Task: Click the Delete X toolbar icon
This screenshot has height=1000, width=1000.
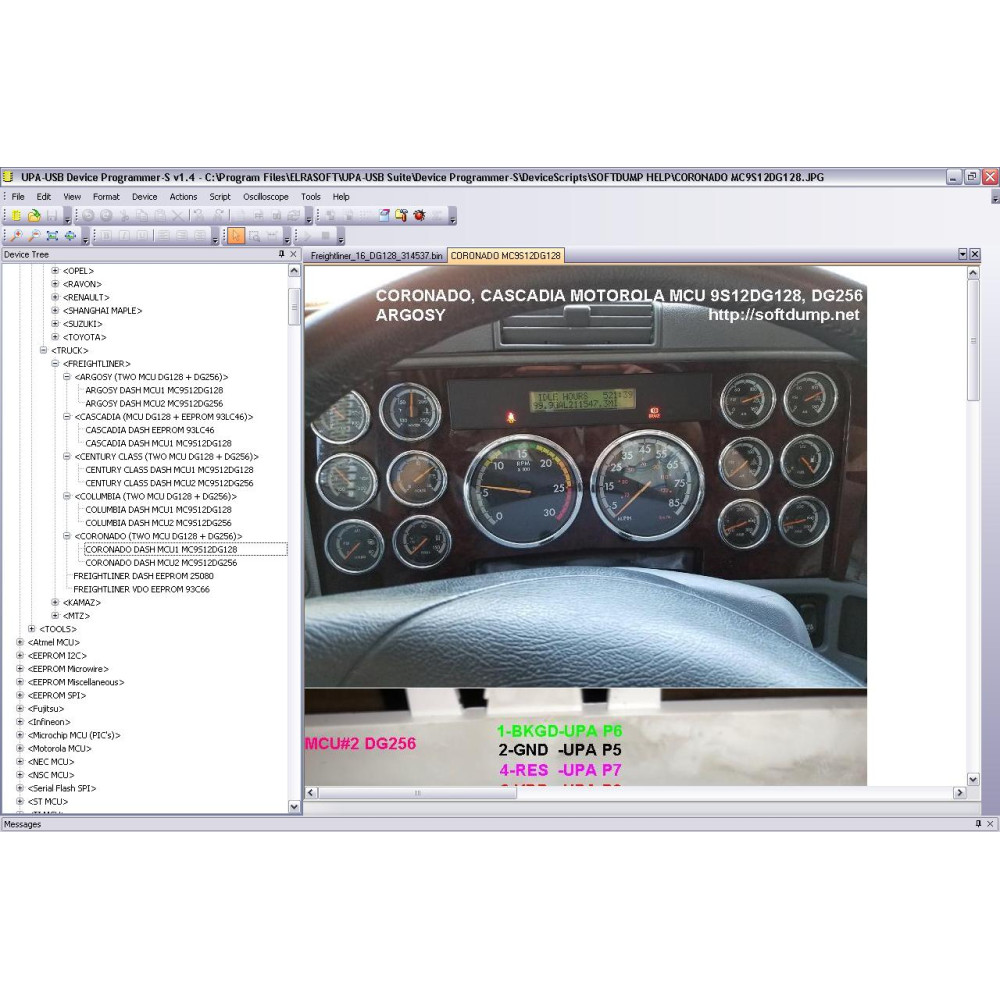Action: pyautogui.click(x=178, y=216)
